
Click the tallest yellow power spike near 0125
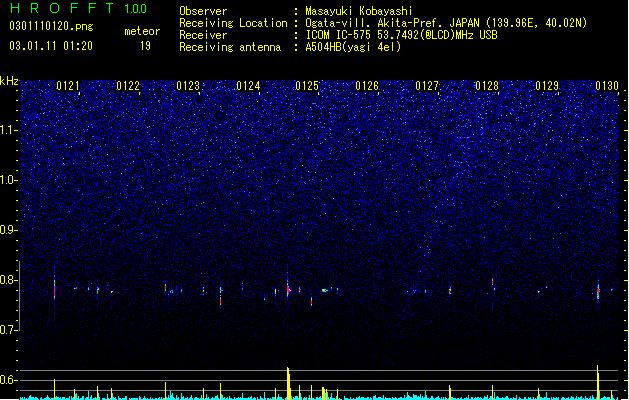(x=288, y=383)
